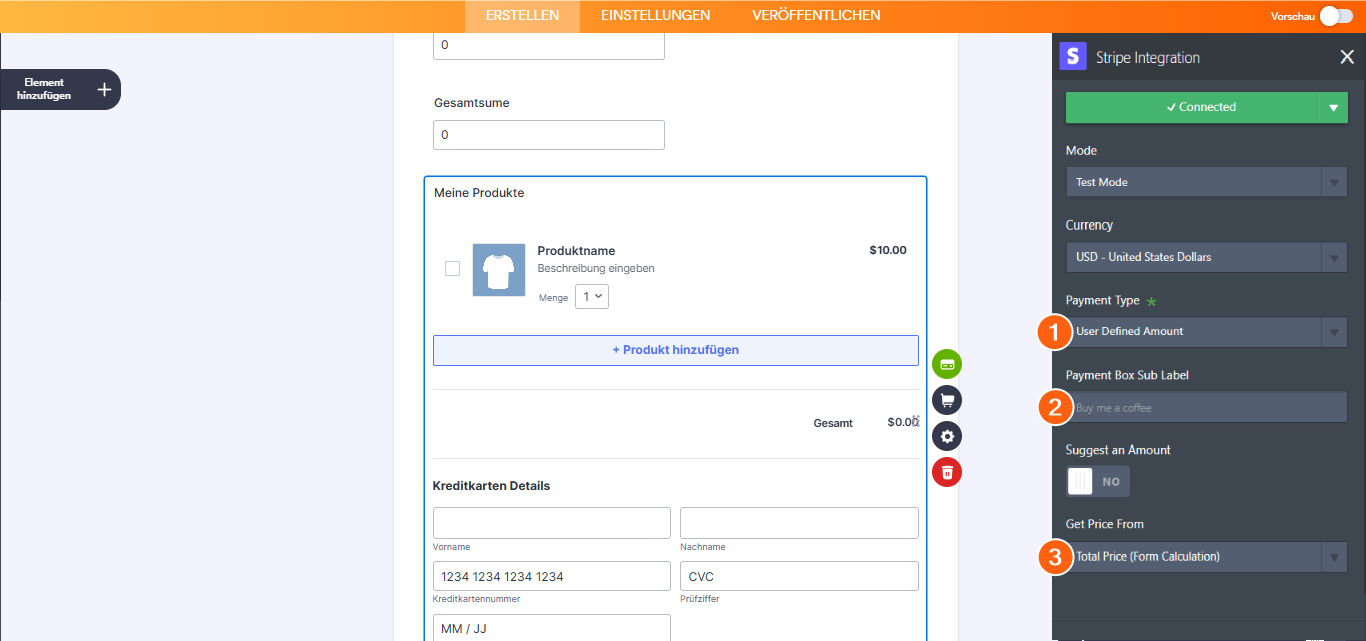Screen dimensions: 1366x641
Task: Click the Nachname input field
Action: click(799, 523)
